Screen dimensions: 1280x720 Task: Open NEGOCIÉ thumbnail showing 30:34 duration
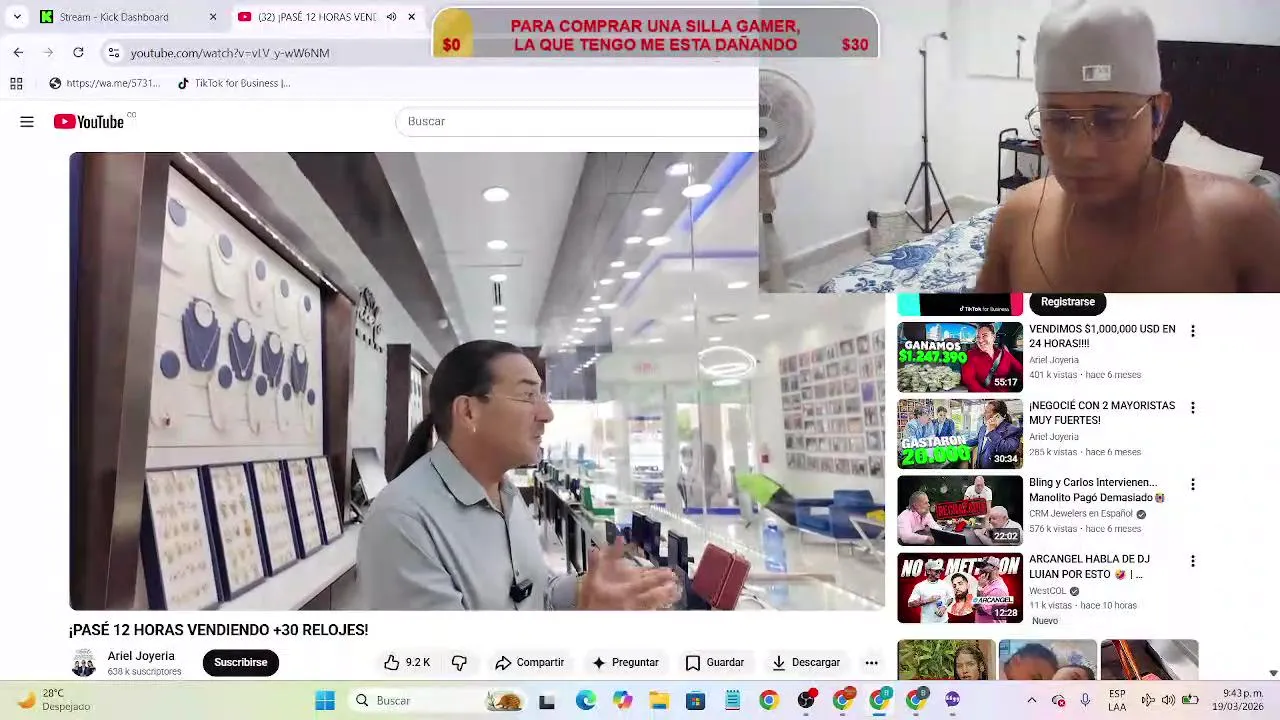(x=960, y=434)
